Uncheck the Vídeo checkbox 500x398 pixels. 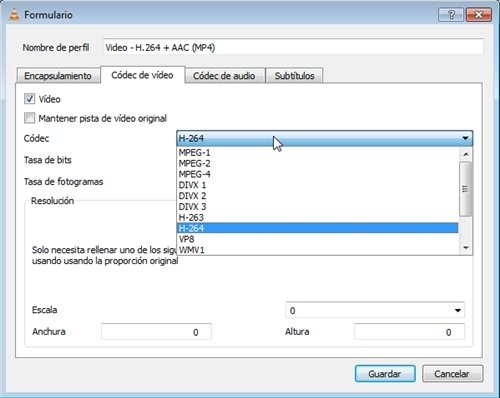[x=29, y=99]
